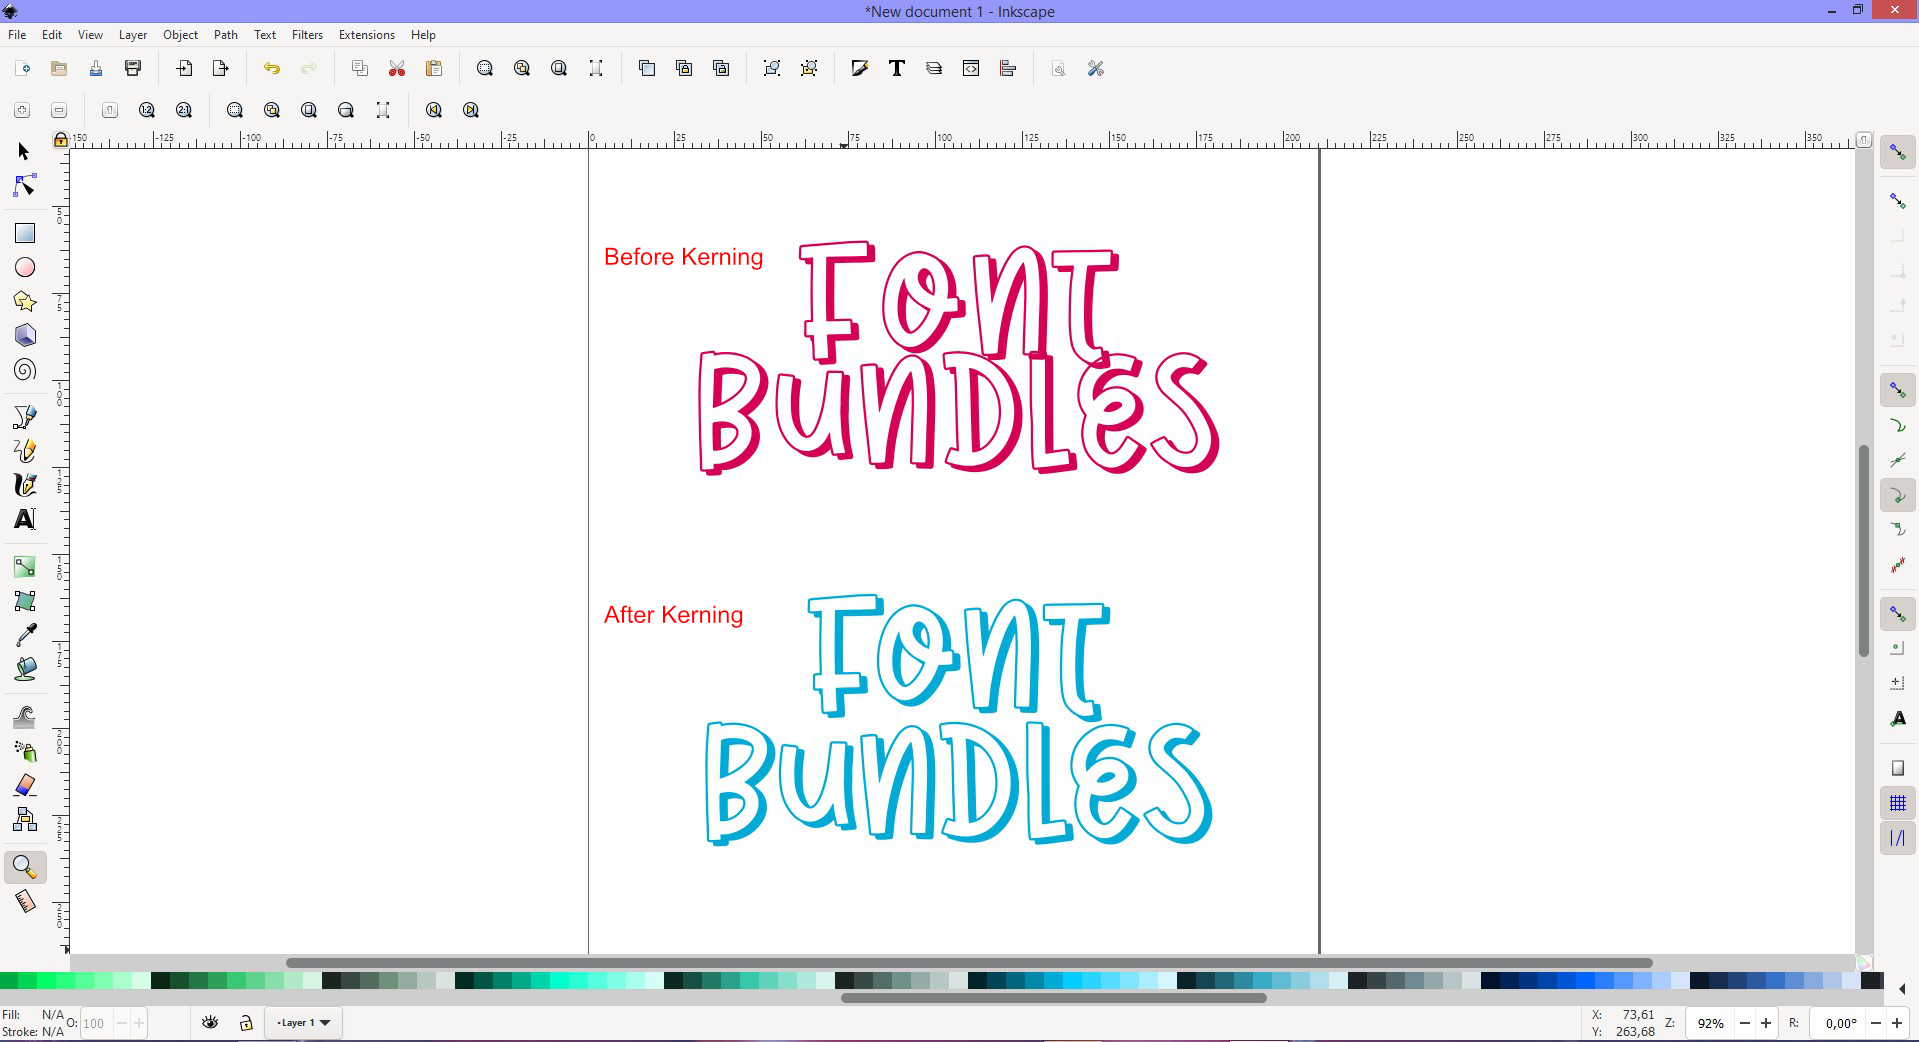Choose the Gradient tool

pos(25,567)
